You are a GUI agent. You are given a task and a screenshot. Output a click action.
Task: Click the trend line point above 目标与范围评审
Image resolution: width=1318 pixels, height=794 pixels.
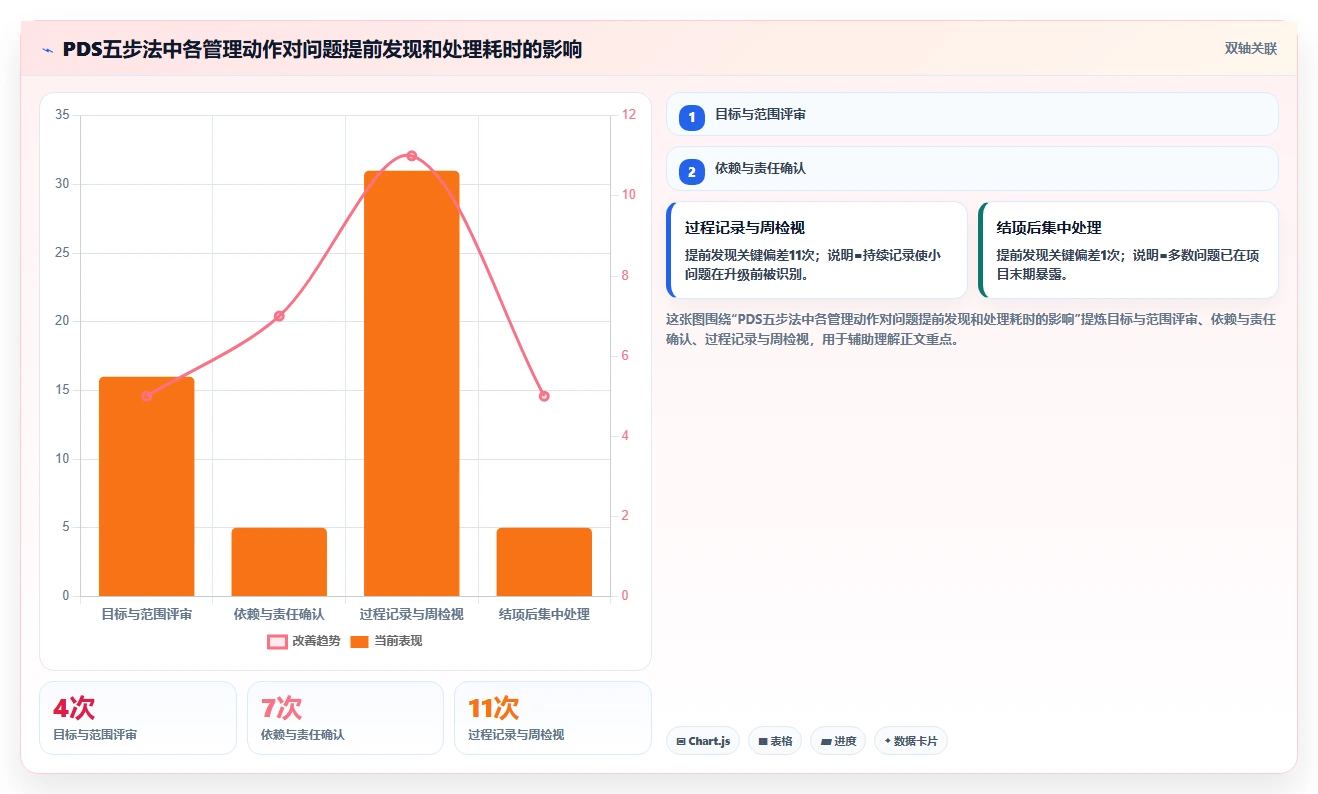tap(146, 396)
